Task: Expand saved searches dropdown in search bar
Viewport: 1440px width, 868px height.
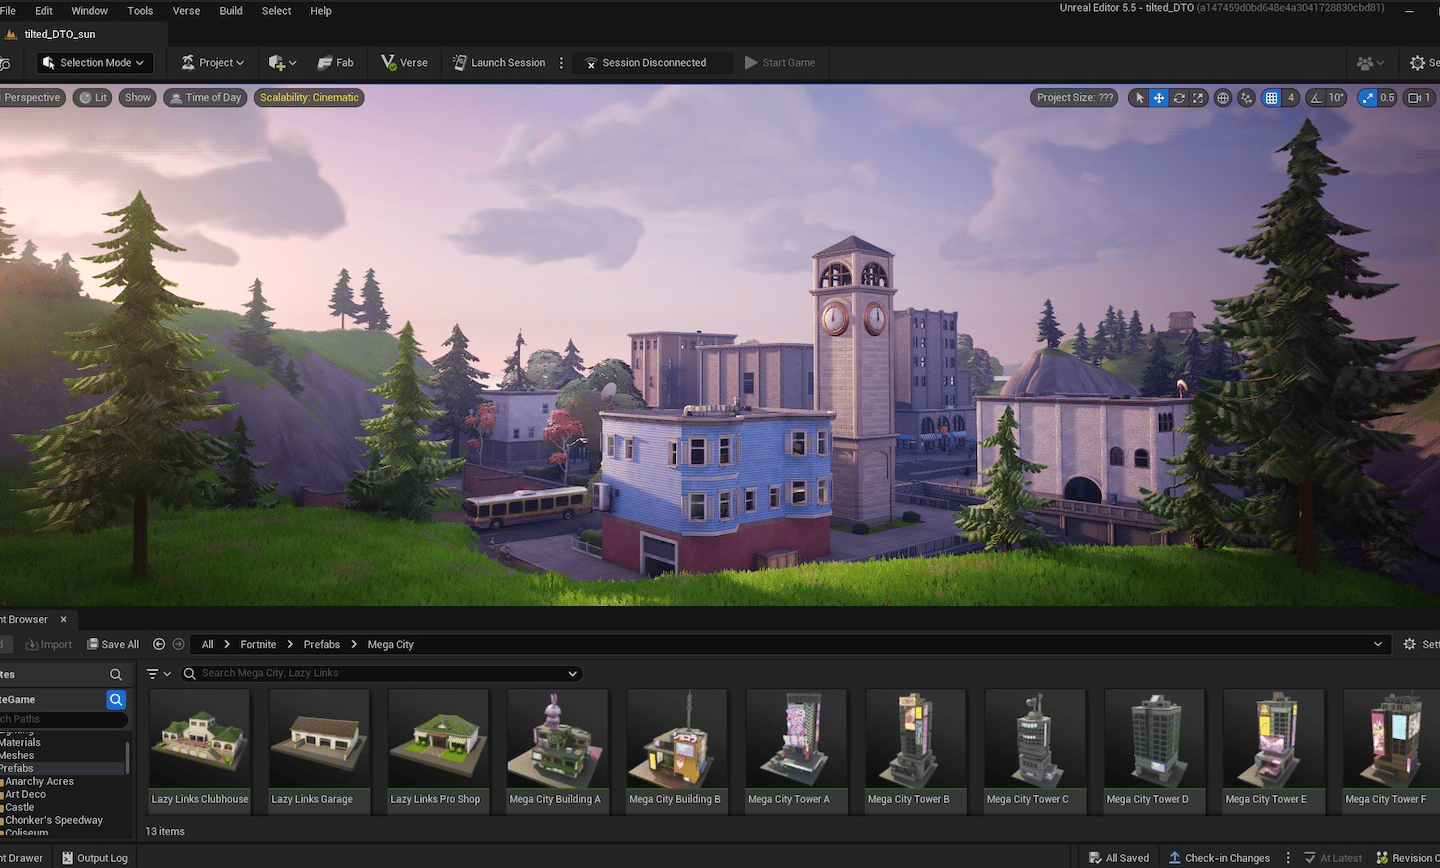Action: tap(572, 674)
